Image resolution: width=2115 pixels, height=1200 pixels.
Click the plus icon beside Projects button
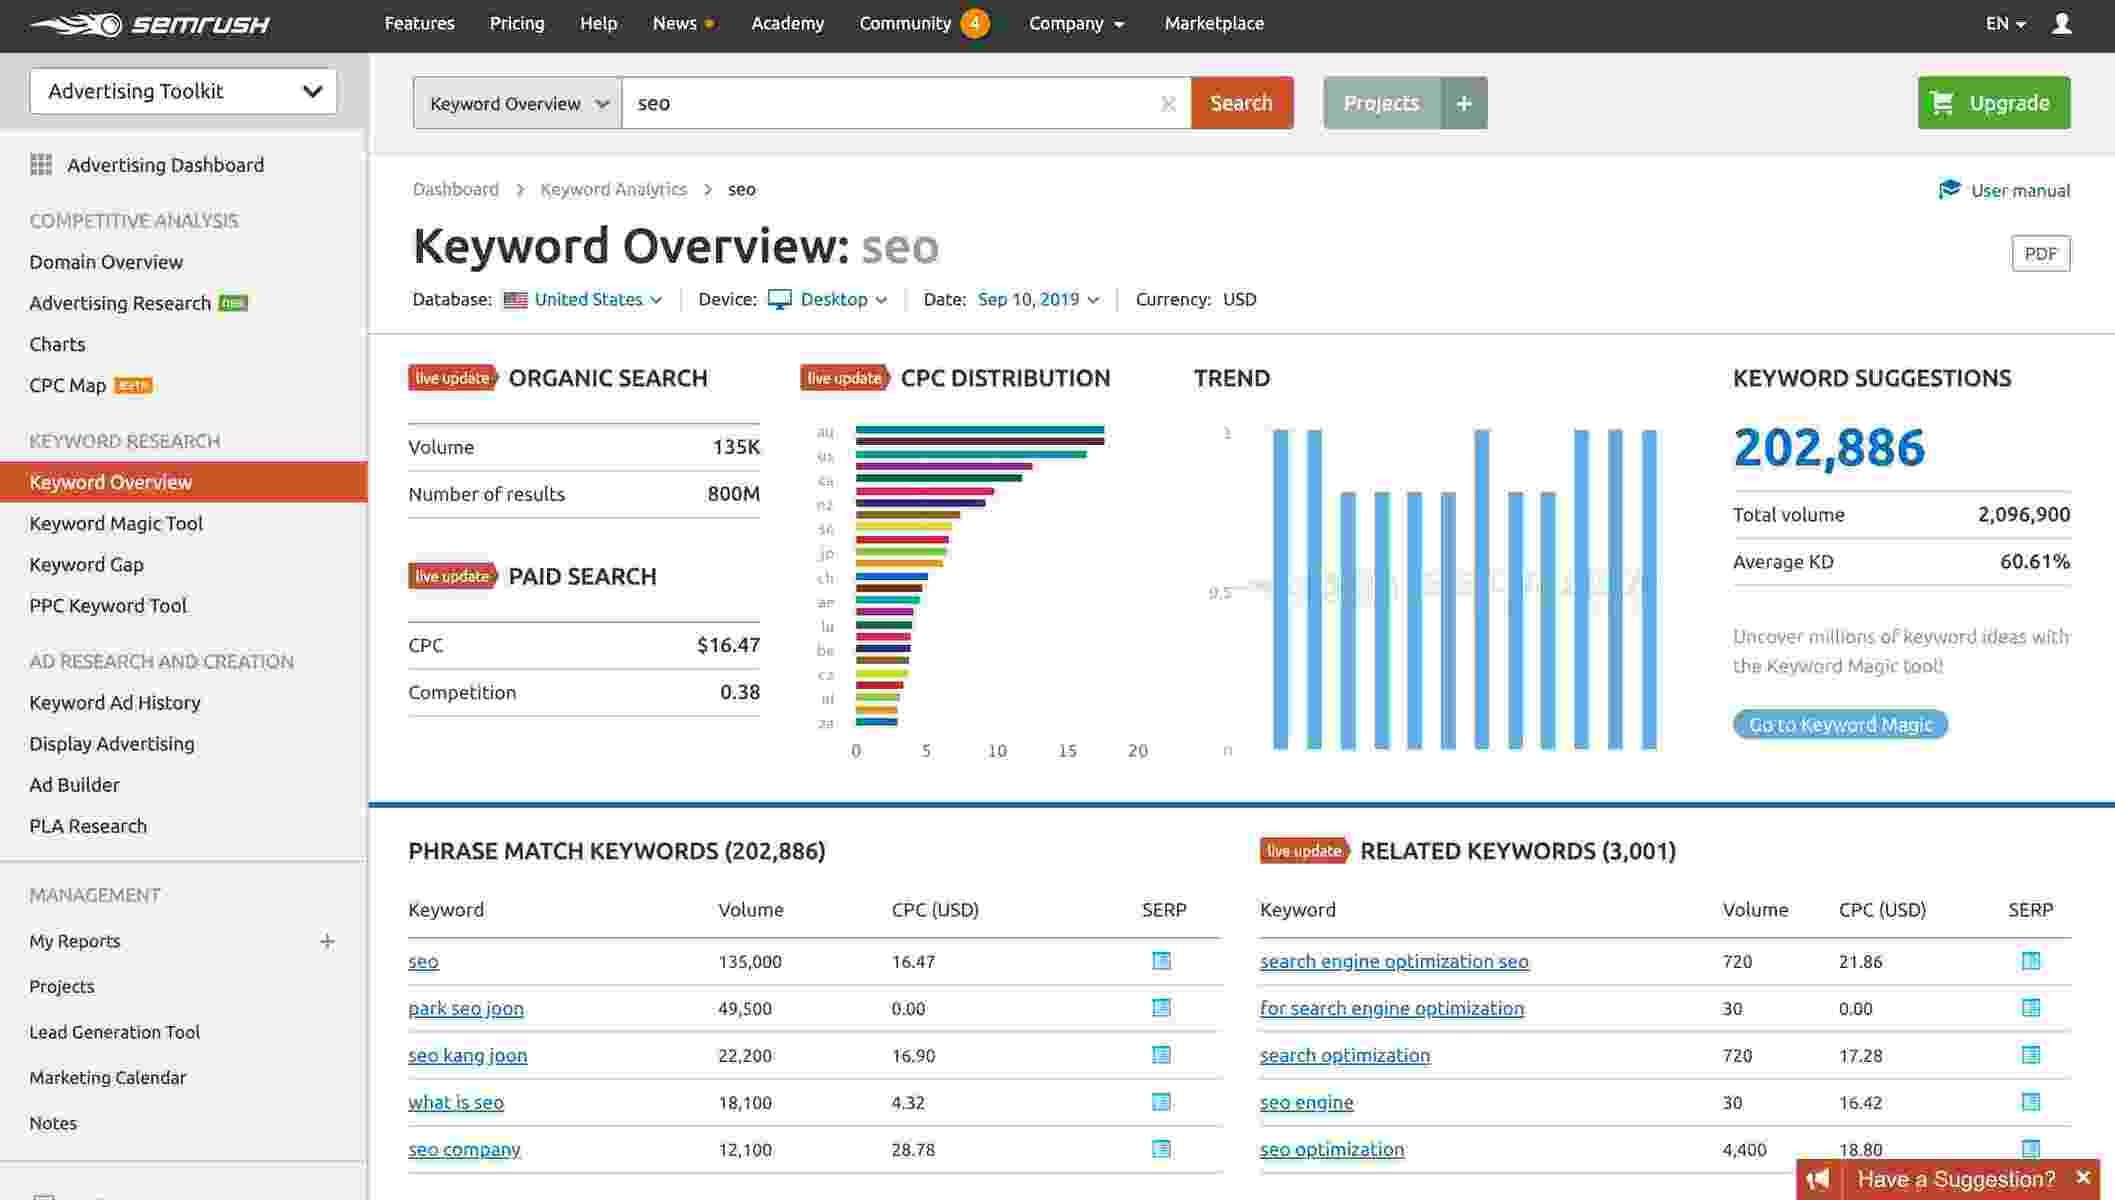pyautogui.click(x=1464, y=103)
